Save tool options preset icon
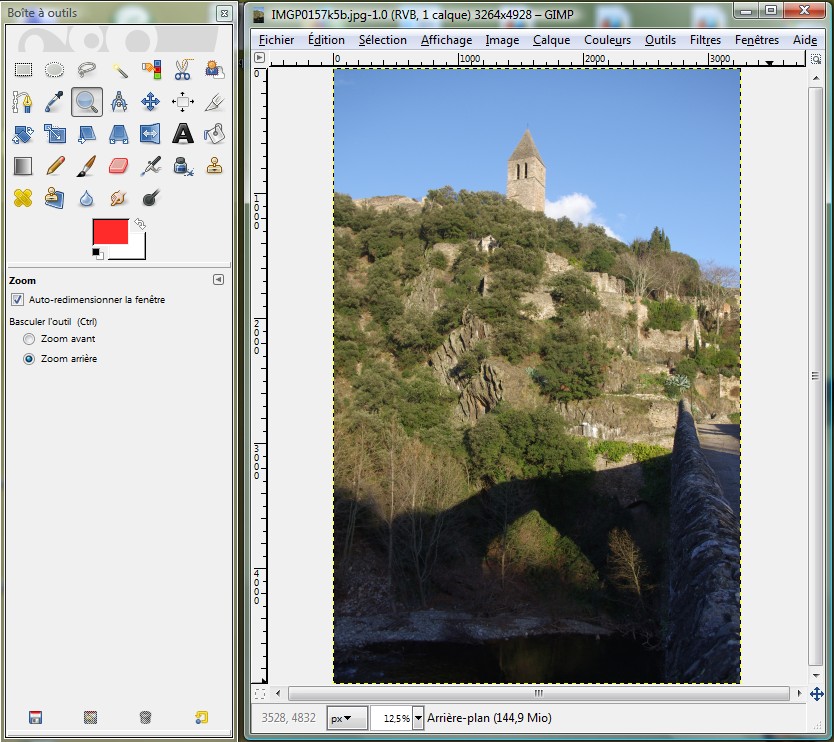This screenshot has height=742, width=834. (35, 717)
